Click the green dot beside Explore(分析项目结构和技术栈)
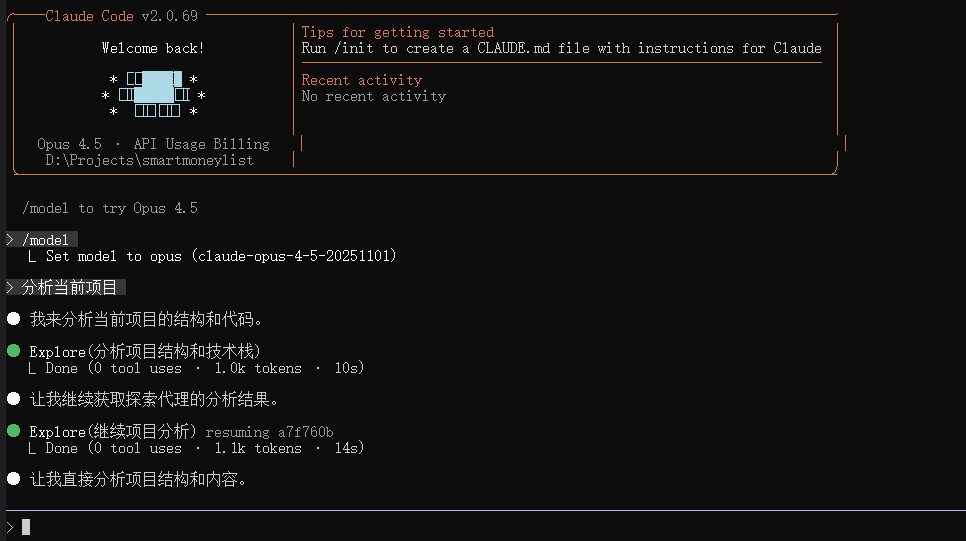Image resolution: width=966 pixels, height=541 pixels. [x=14, y=351]
